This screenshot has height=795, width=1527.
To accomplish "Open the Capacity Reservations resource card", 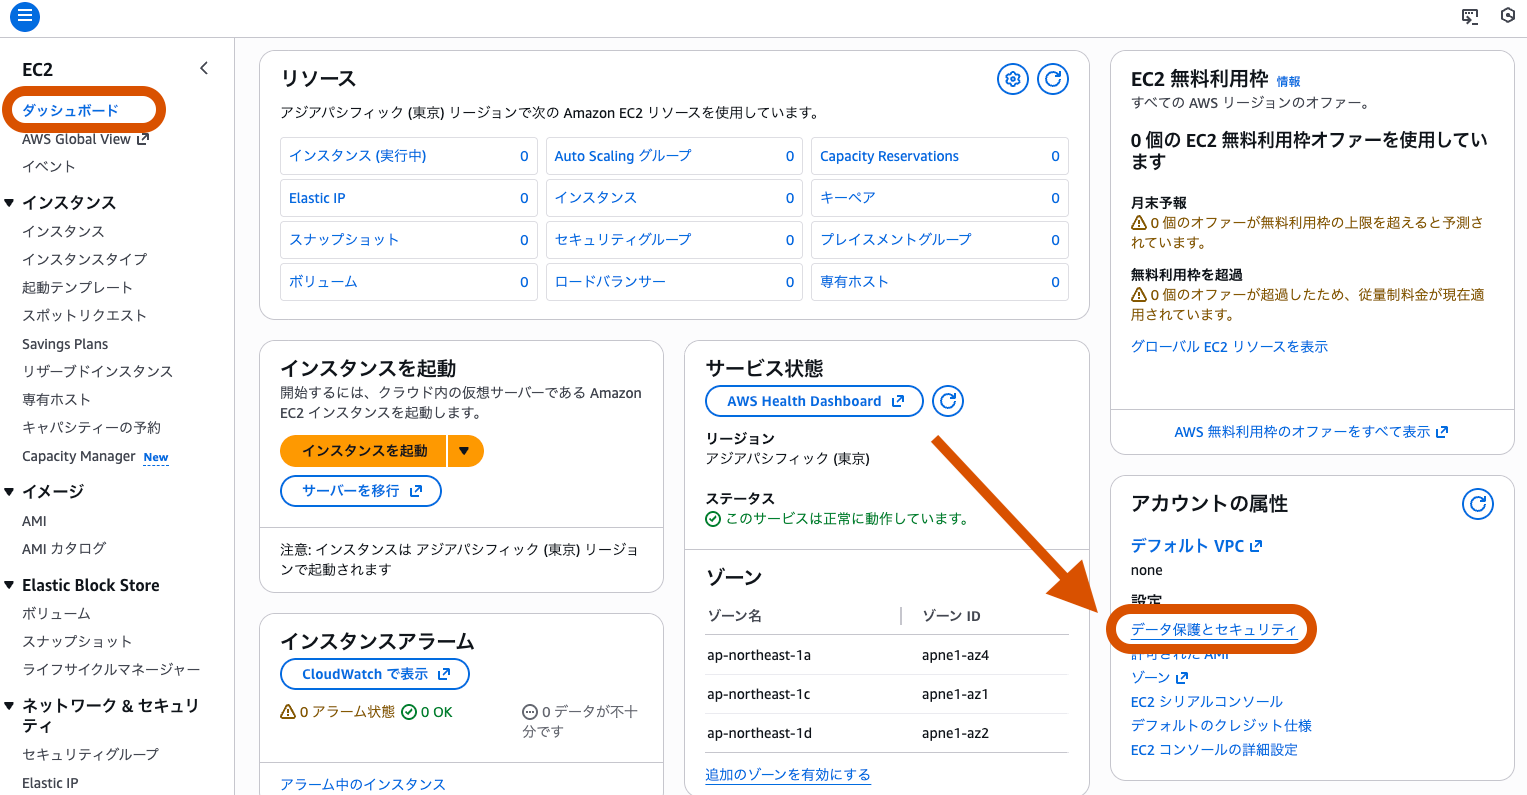I will point(940,156).
